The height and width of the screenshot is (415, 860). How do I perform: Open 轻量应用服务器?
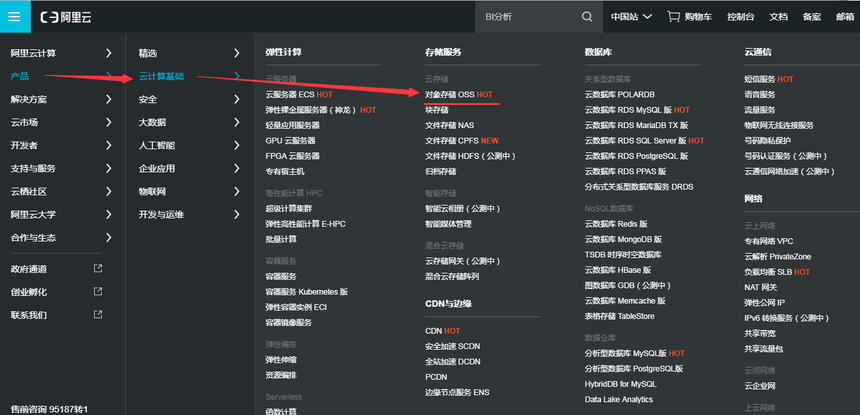click(292, 125)
